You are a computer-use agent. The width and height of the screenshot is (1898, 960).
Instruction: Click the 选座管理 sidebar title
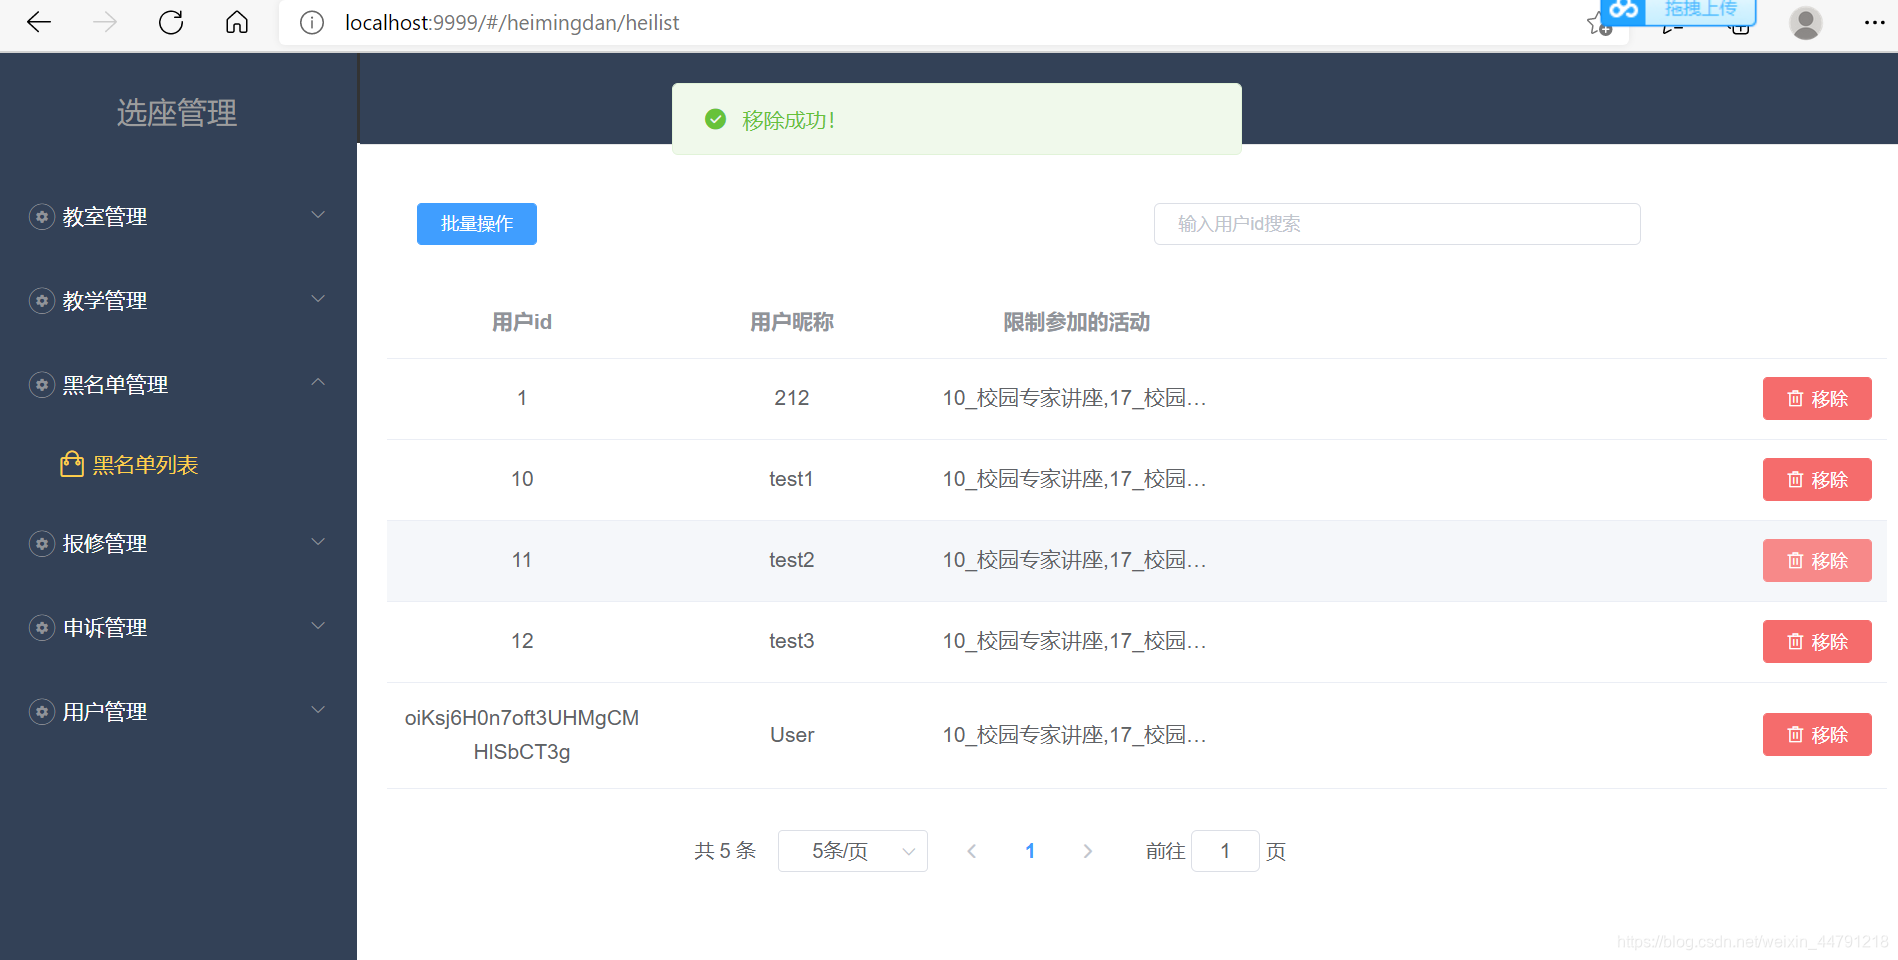[x=177, y=113]
